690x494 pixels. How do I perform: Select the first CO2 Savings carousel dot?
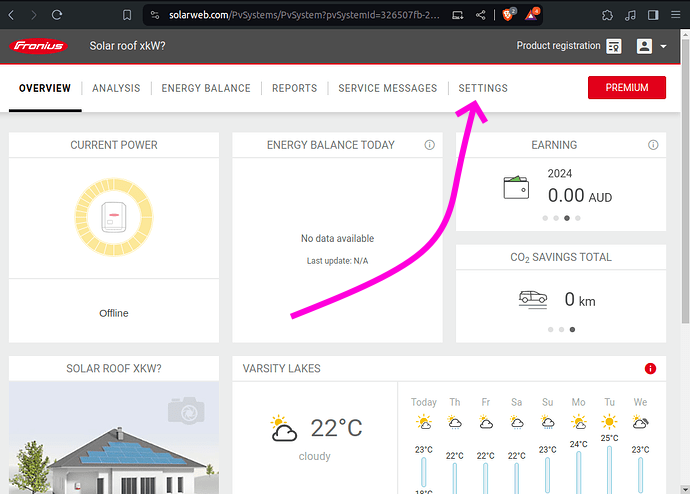pyautogui.click(x=551, y=329)
